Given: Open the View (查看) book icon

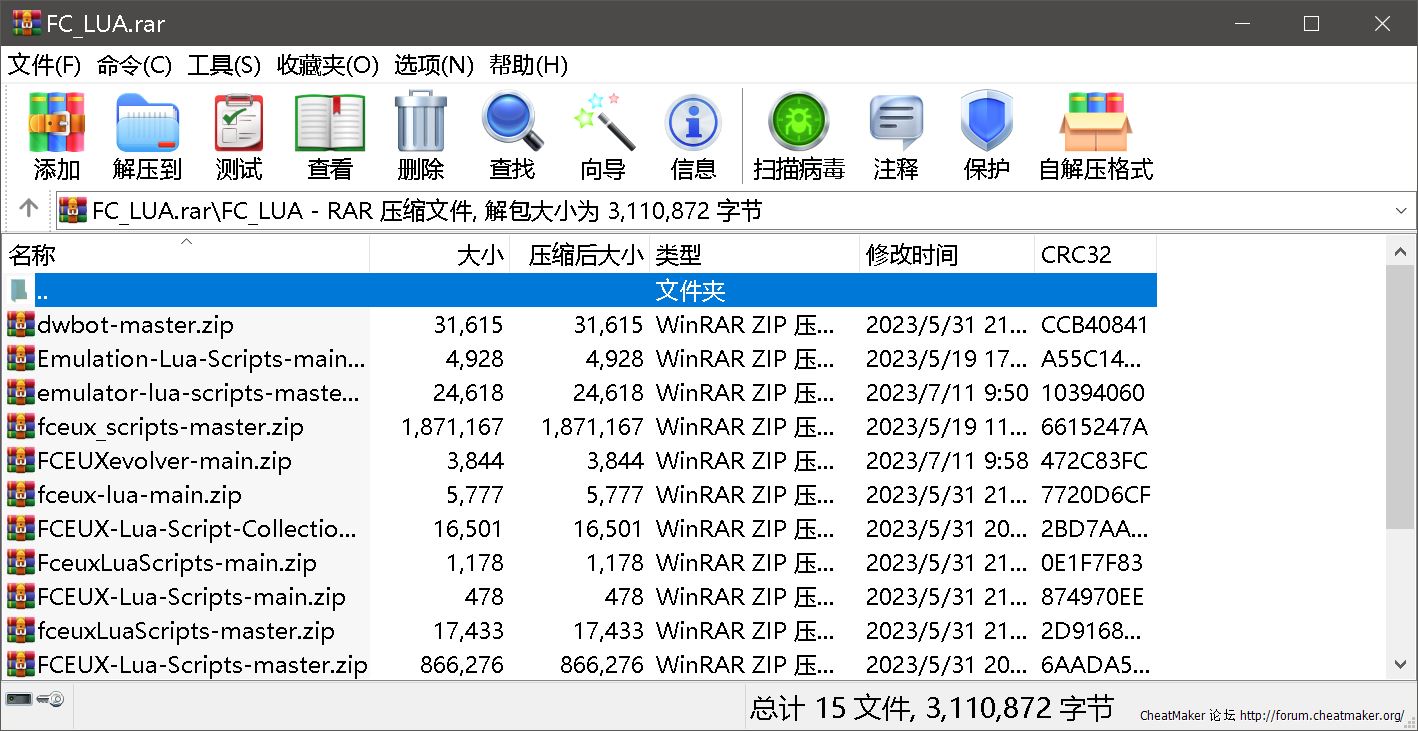Looking at the screenshot, I should pyautogui.click(x=330, y=123).
